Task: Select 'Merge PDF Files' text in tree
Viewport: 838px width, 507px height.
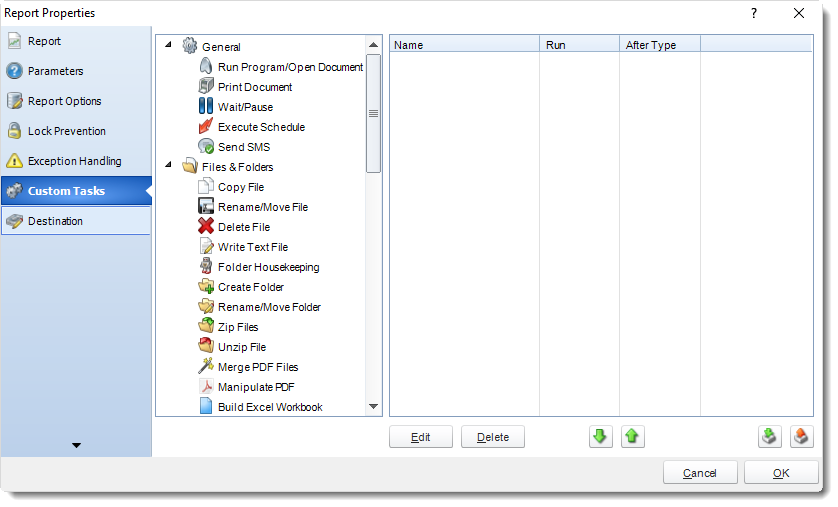Action: [258, 367]
